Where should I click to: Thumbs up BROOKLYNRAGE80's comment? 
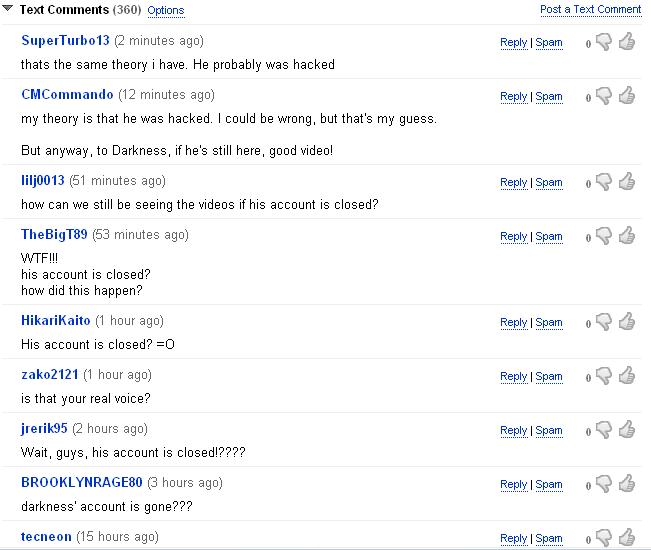(627, 483)
